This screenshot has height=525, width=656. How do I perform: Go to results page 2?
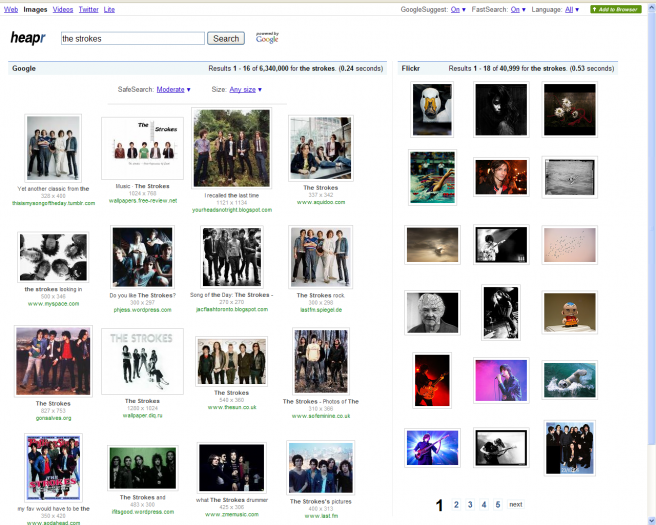(456, 505)
